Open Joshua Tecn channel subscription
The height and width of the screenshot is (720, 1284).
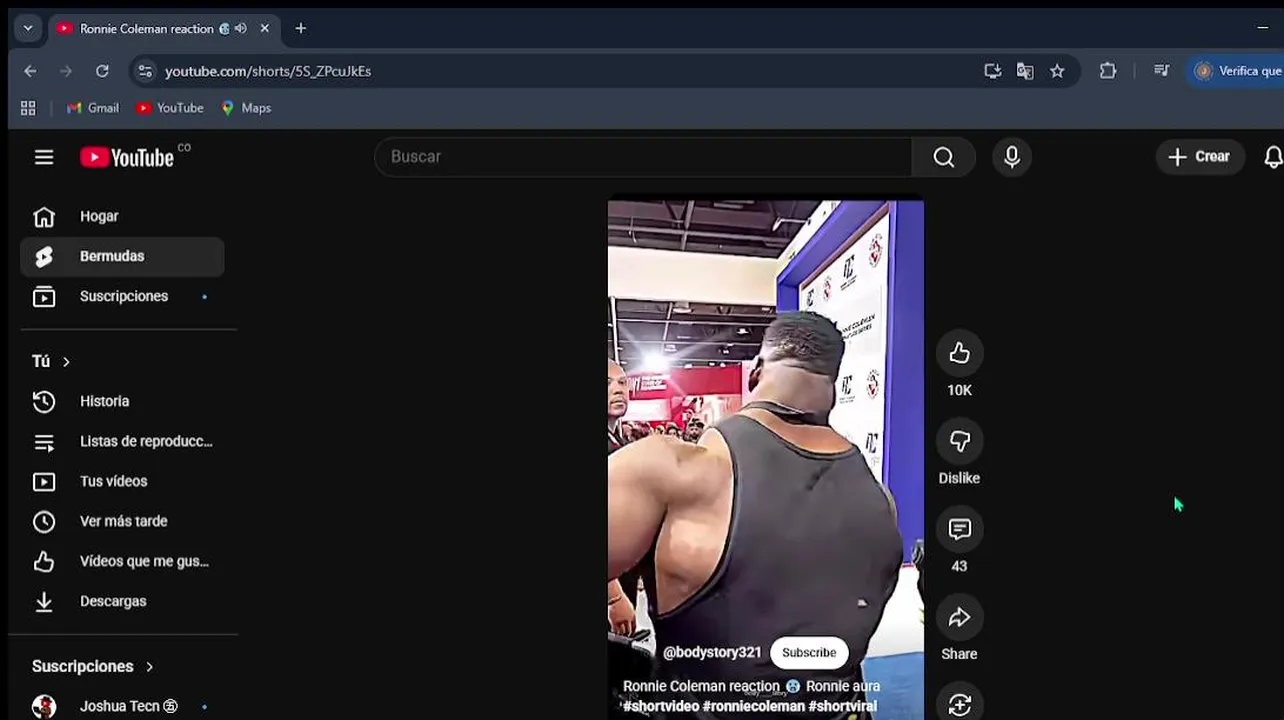[x=122, y=706]
